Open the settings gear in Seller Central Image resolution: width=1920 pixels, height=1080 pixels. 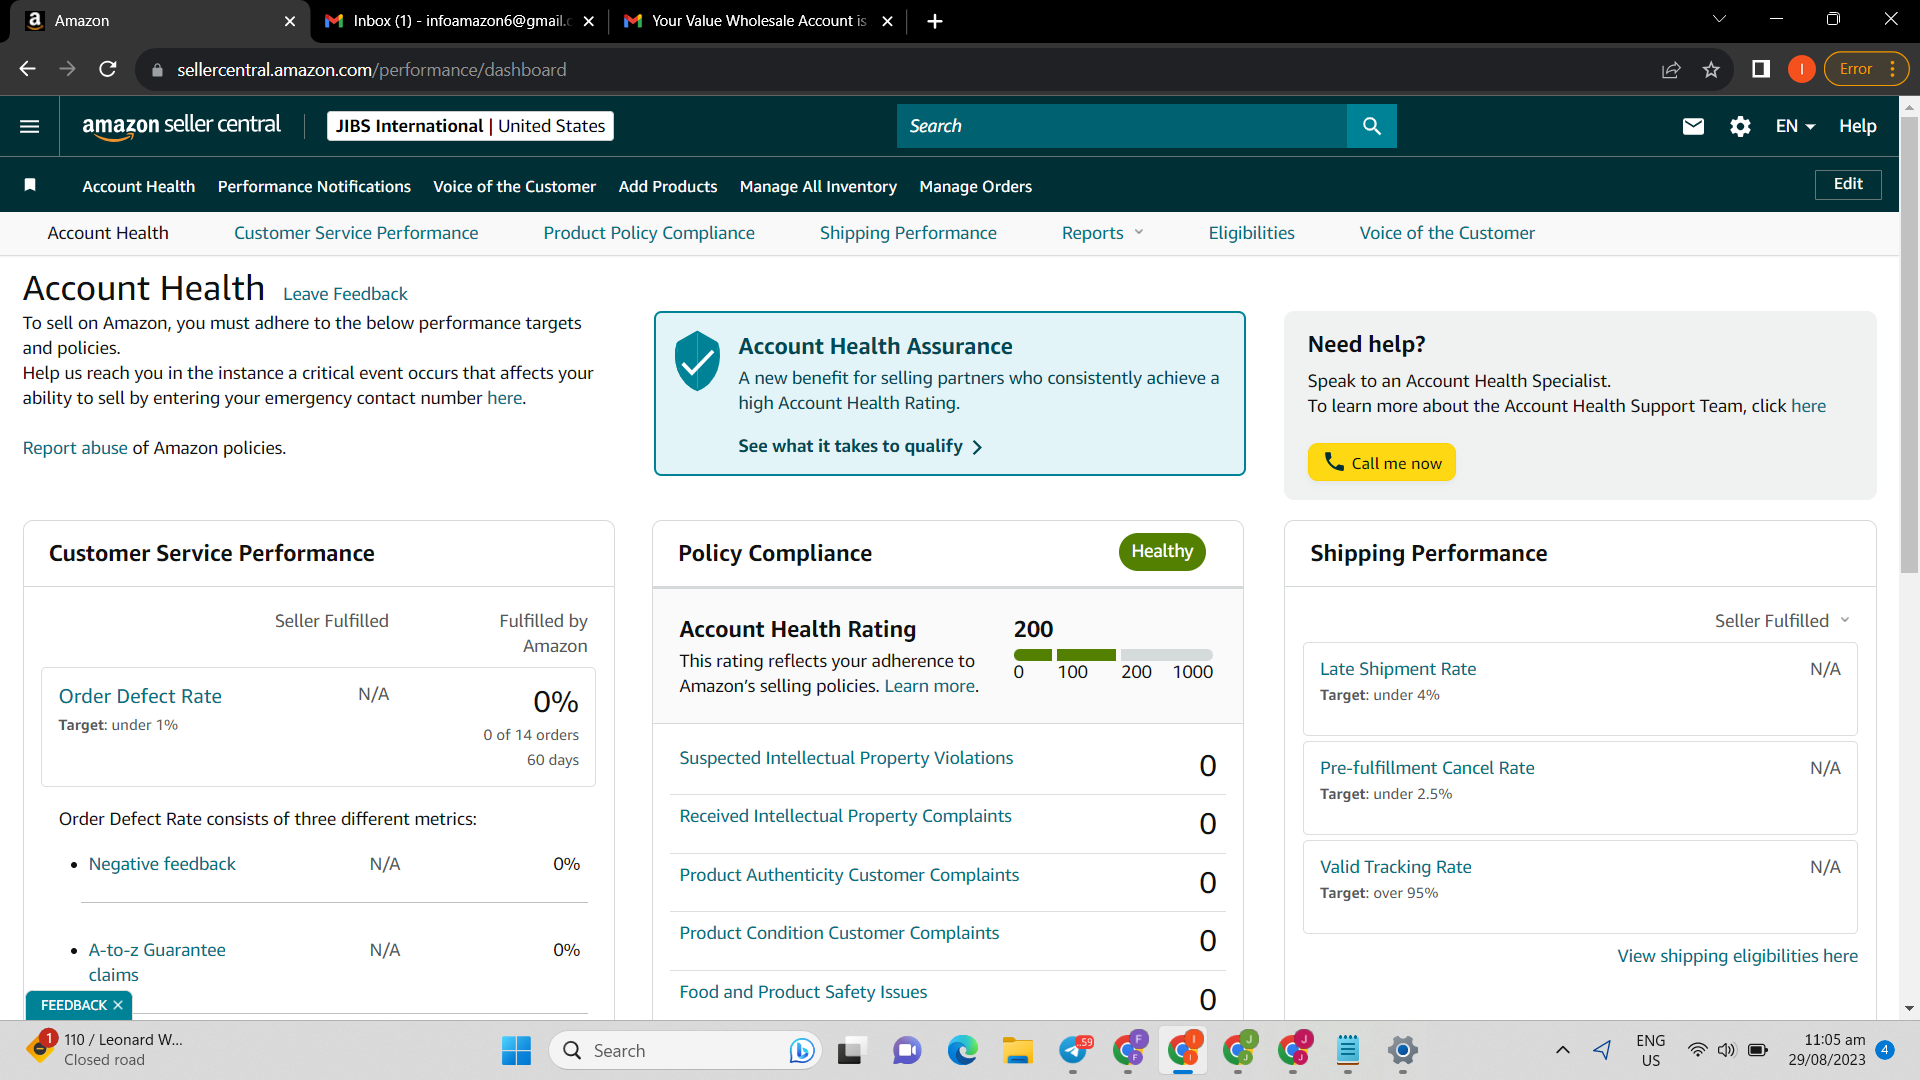[1740, 126]
